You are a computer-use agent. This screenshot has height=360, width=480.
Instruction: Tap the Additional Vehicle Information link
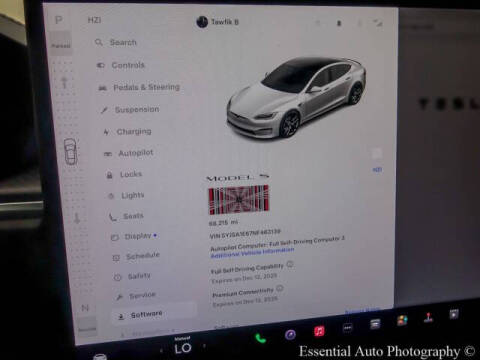pos(252,252)
